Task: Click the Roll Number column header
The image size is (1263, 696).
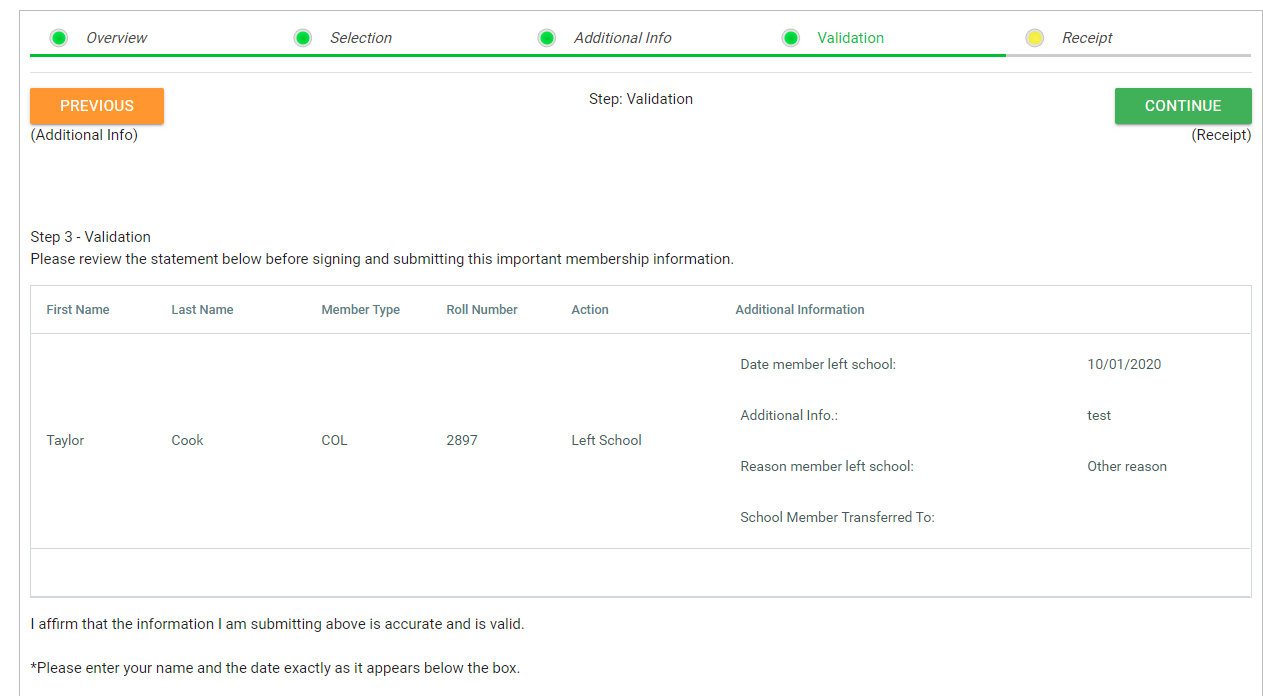Action: 482,310
